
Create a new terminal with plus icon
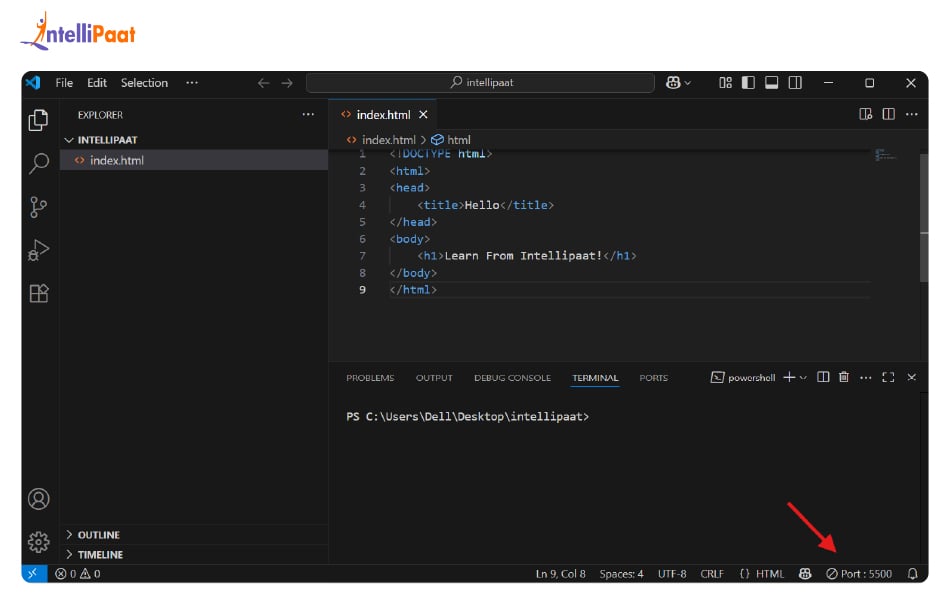click(789, 378)
